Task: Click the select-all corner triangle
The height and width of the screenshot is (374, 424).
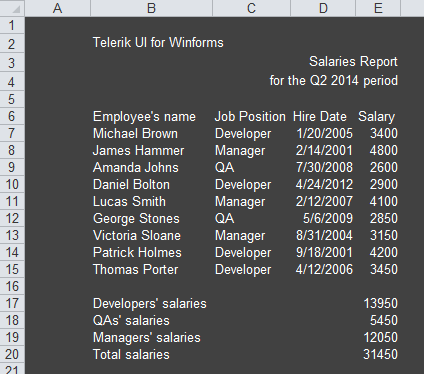Action: pyautogui.click(x=12, y=8)
